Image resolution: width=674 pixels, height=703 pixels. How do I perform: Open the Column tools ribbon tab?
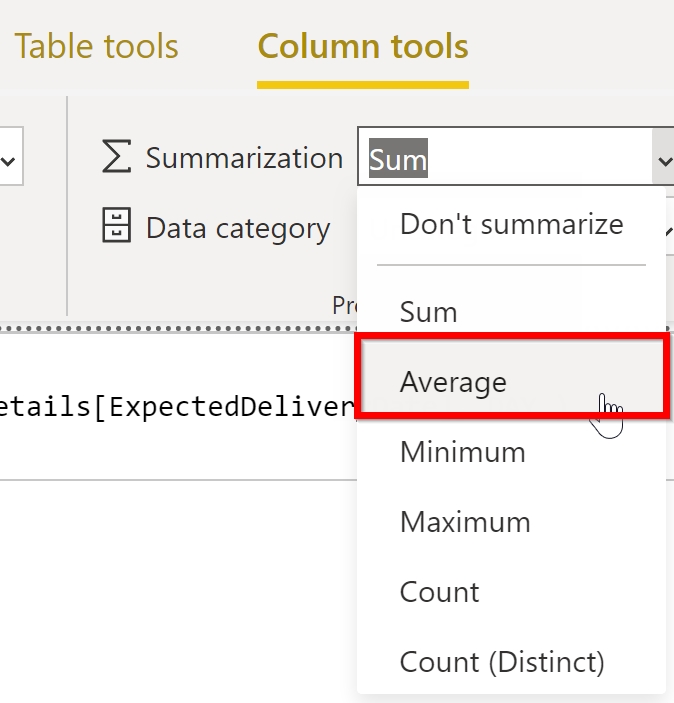363,46
